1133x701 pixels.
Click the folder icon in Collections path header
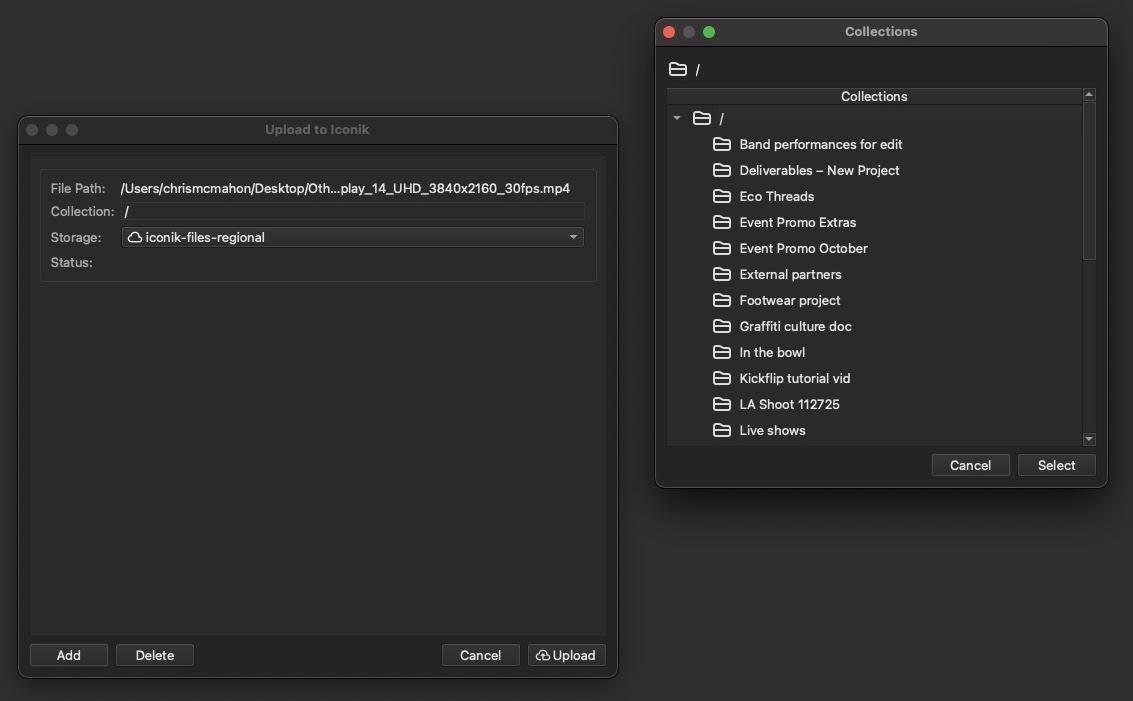click(678, 69)
